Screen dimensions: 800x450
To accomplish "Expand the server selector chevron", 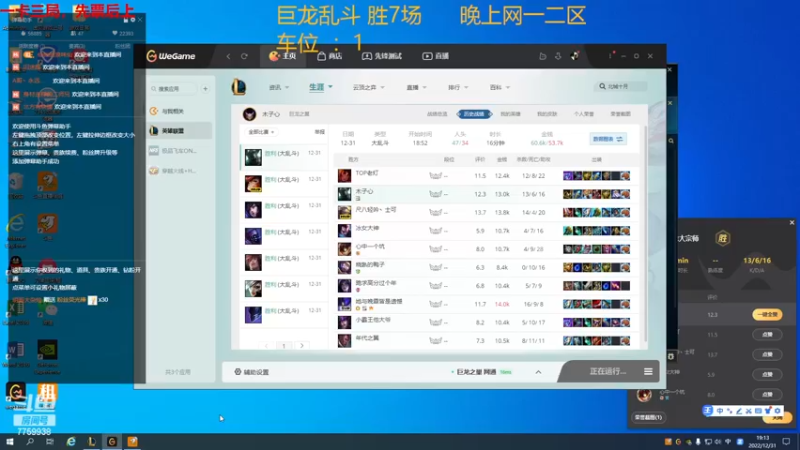I will tap(538, 372).
